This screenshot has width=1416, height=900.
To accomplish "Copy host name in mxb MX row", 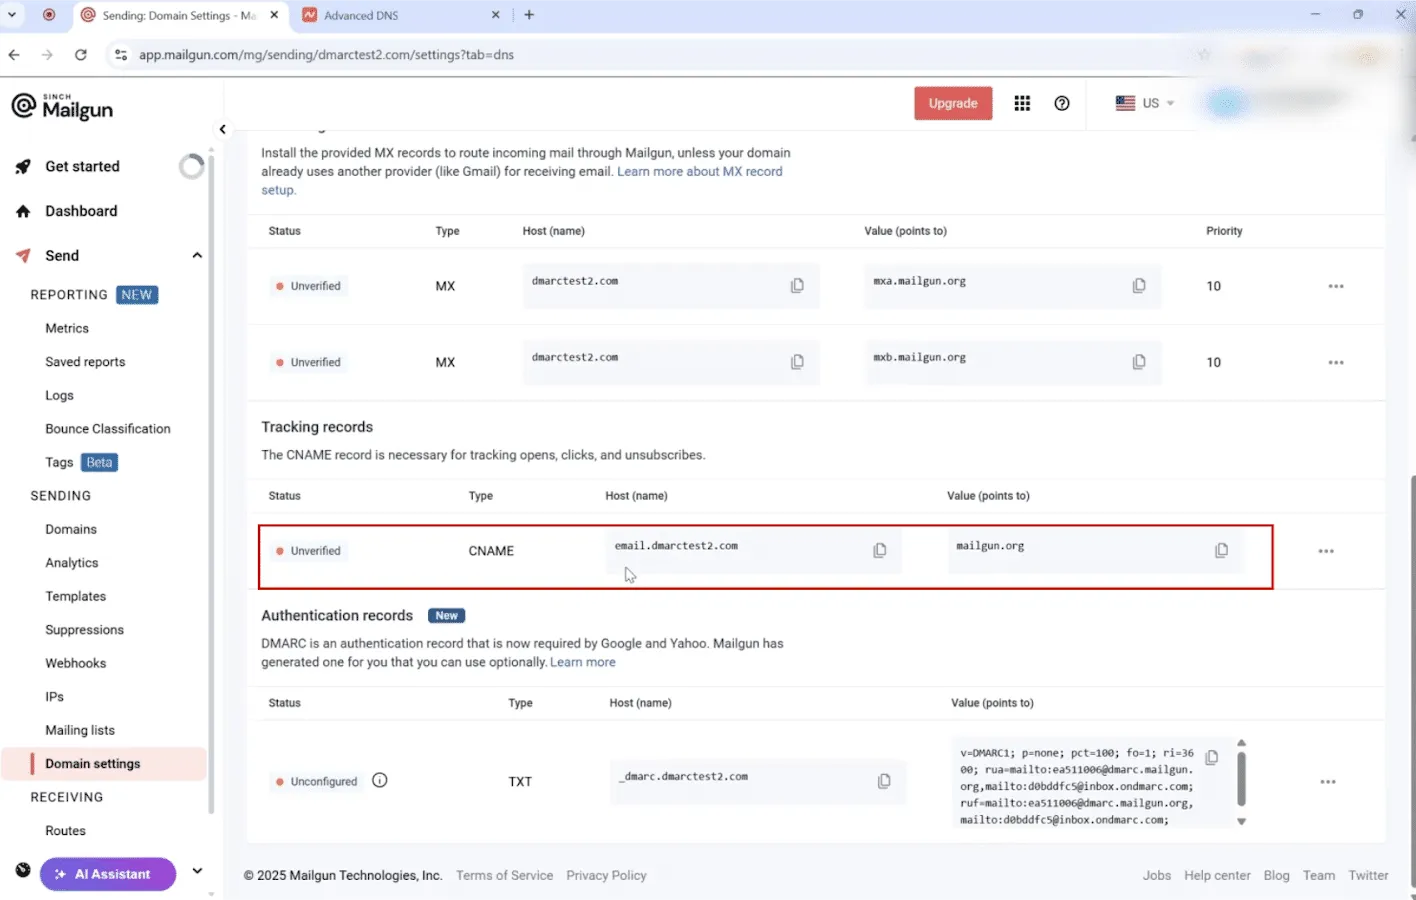I will (x=797, y=362).
